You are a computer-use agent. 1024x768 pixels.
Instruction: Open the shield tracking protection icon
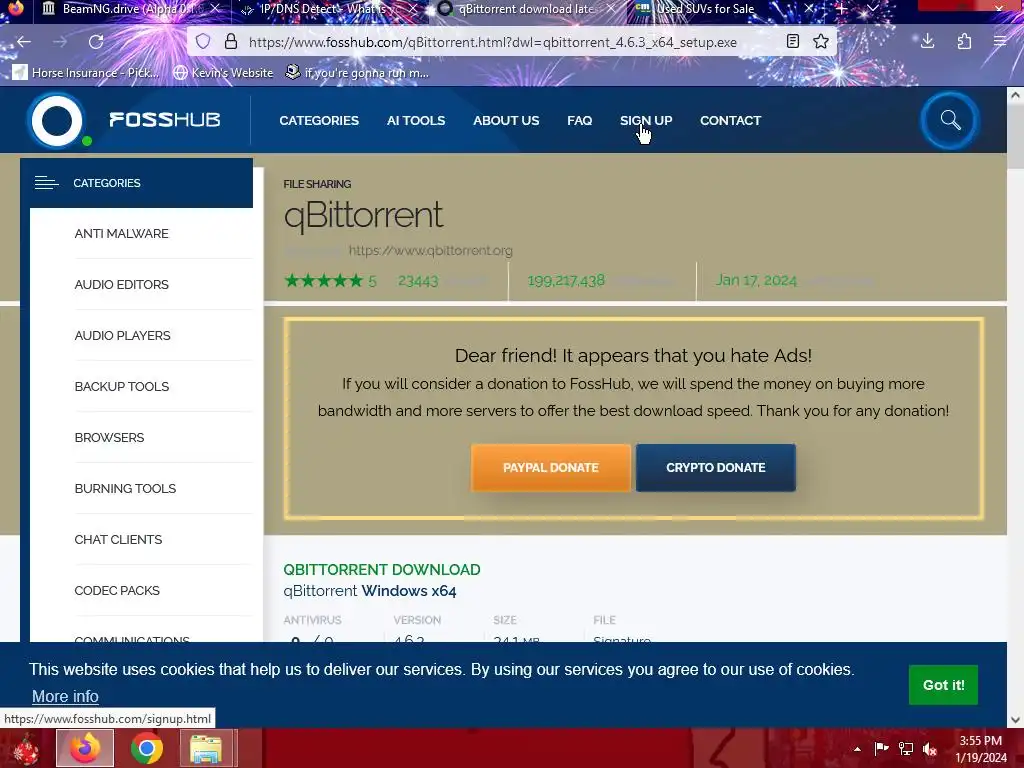[203, 42]
